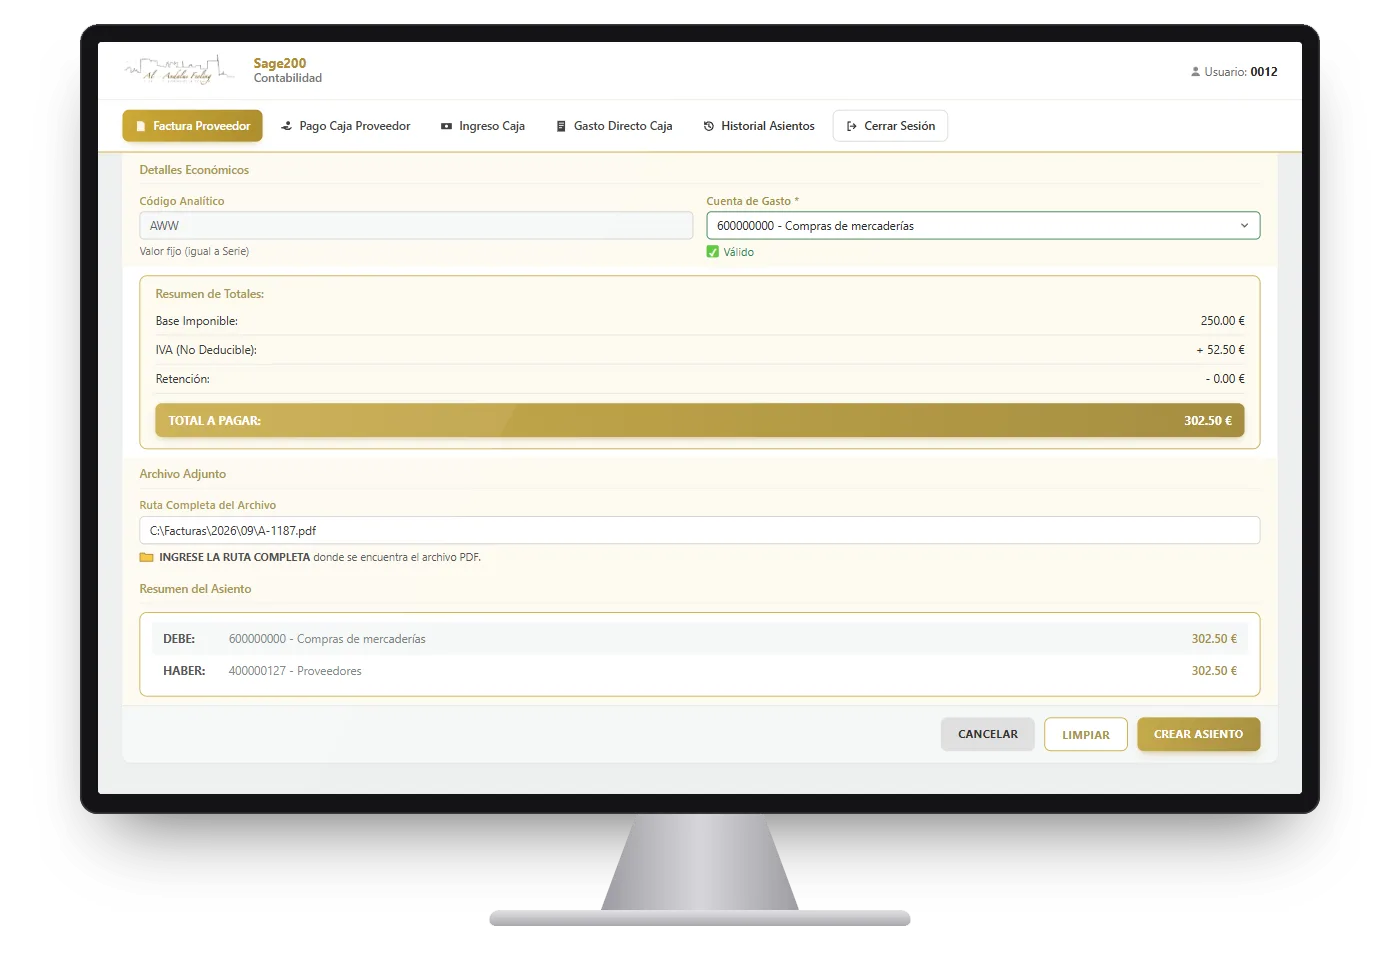Click the Detalles Económicos section heading
1400x960 pixels.
(194, 170)
